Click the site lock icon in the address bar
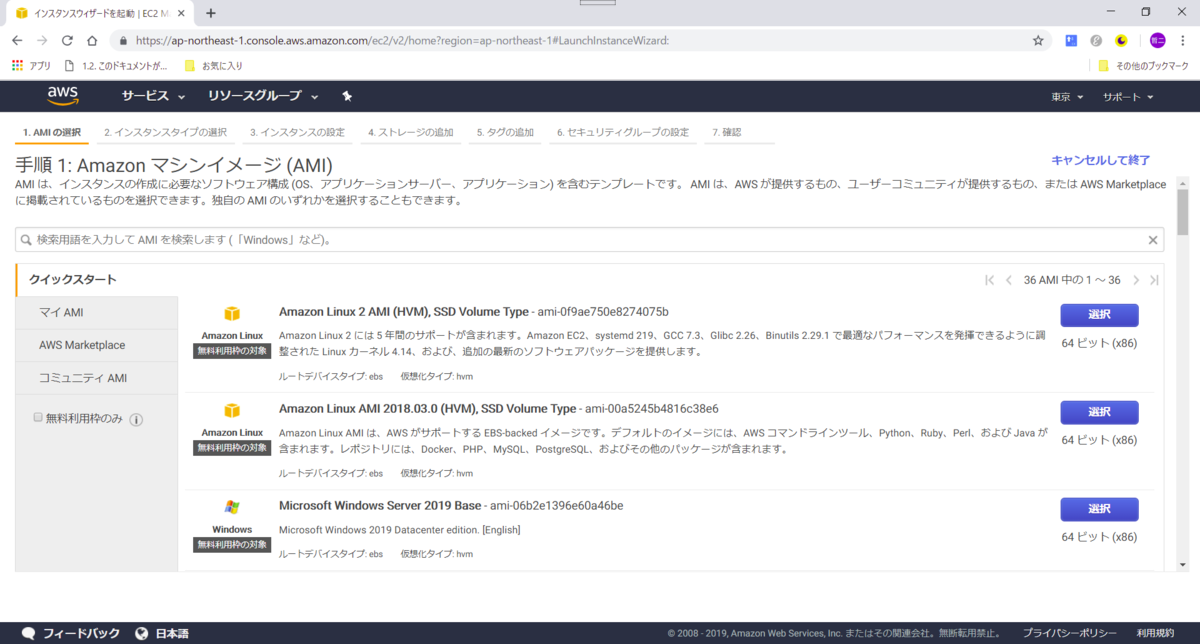This screenshot has height=644, width=1200. [123, 41]
